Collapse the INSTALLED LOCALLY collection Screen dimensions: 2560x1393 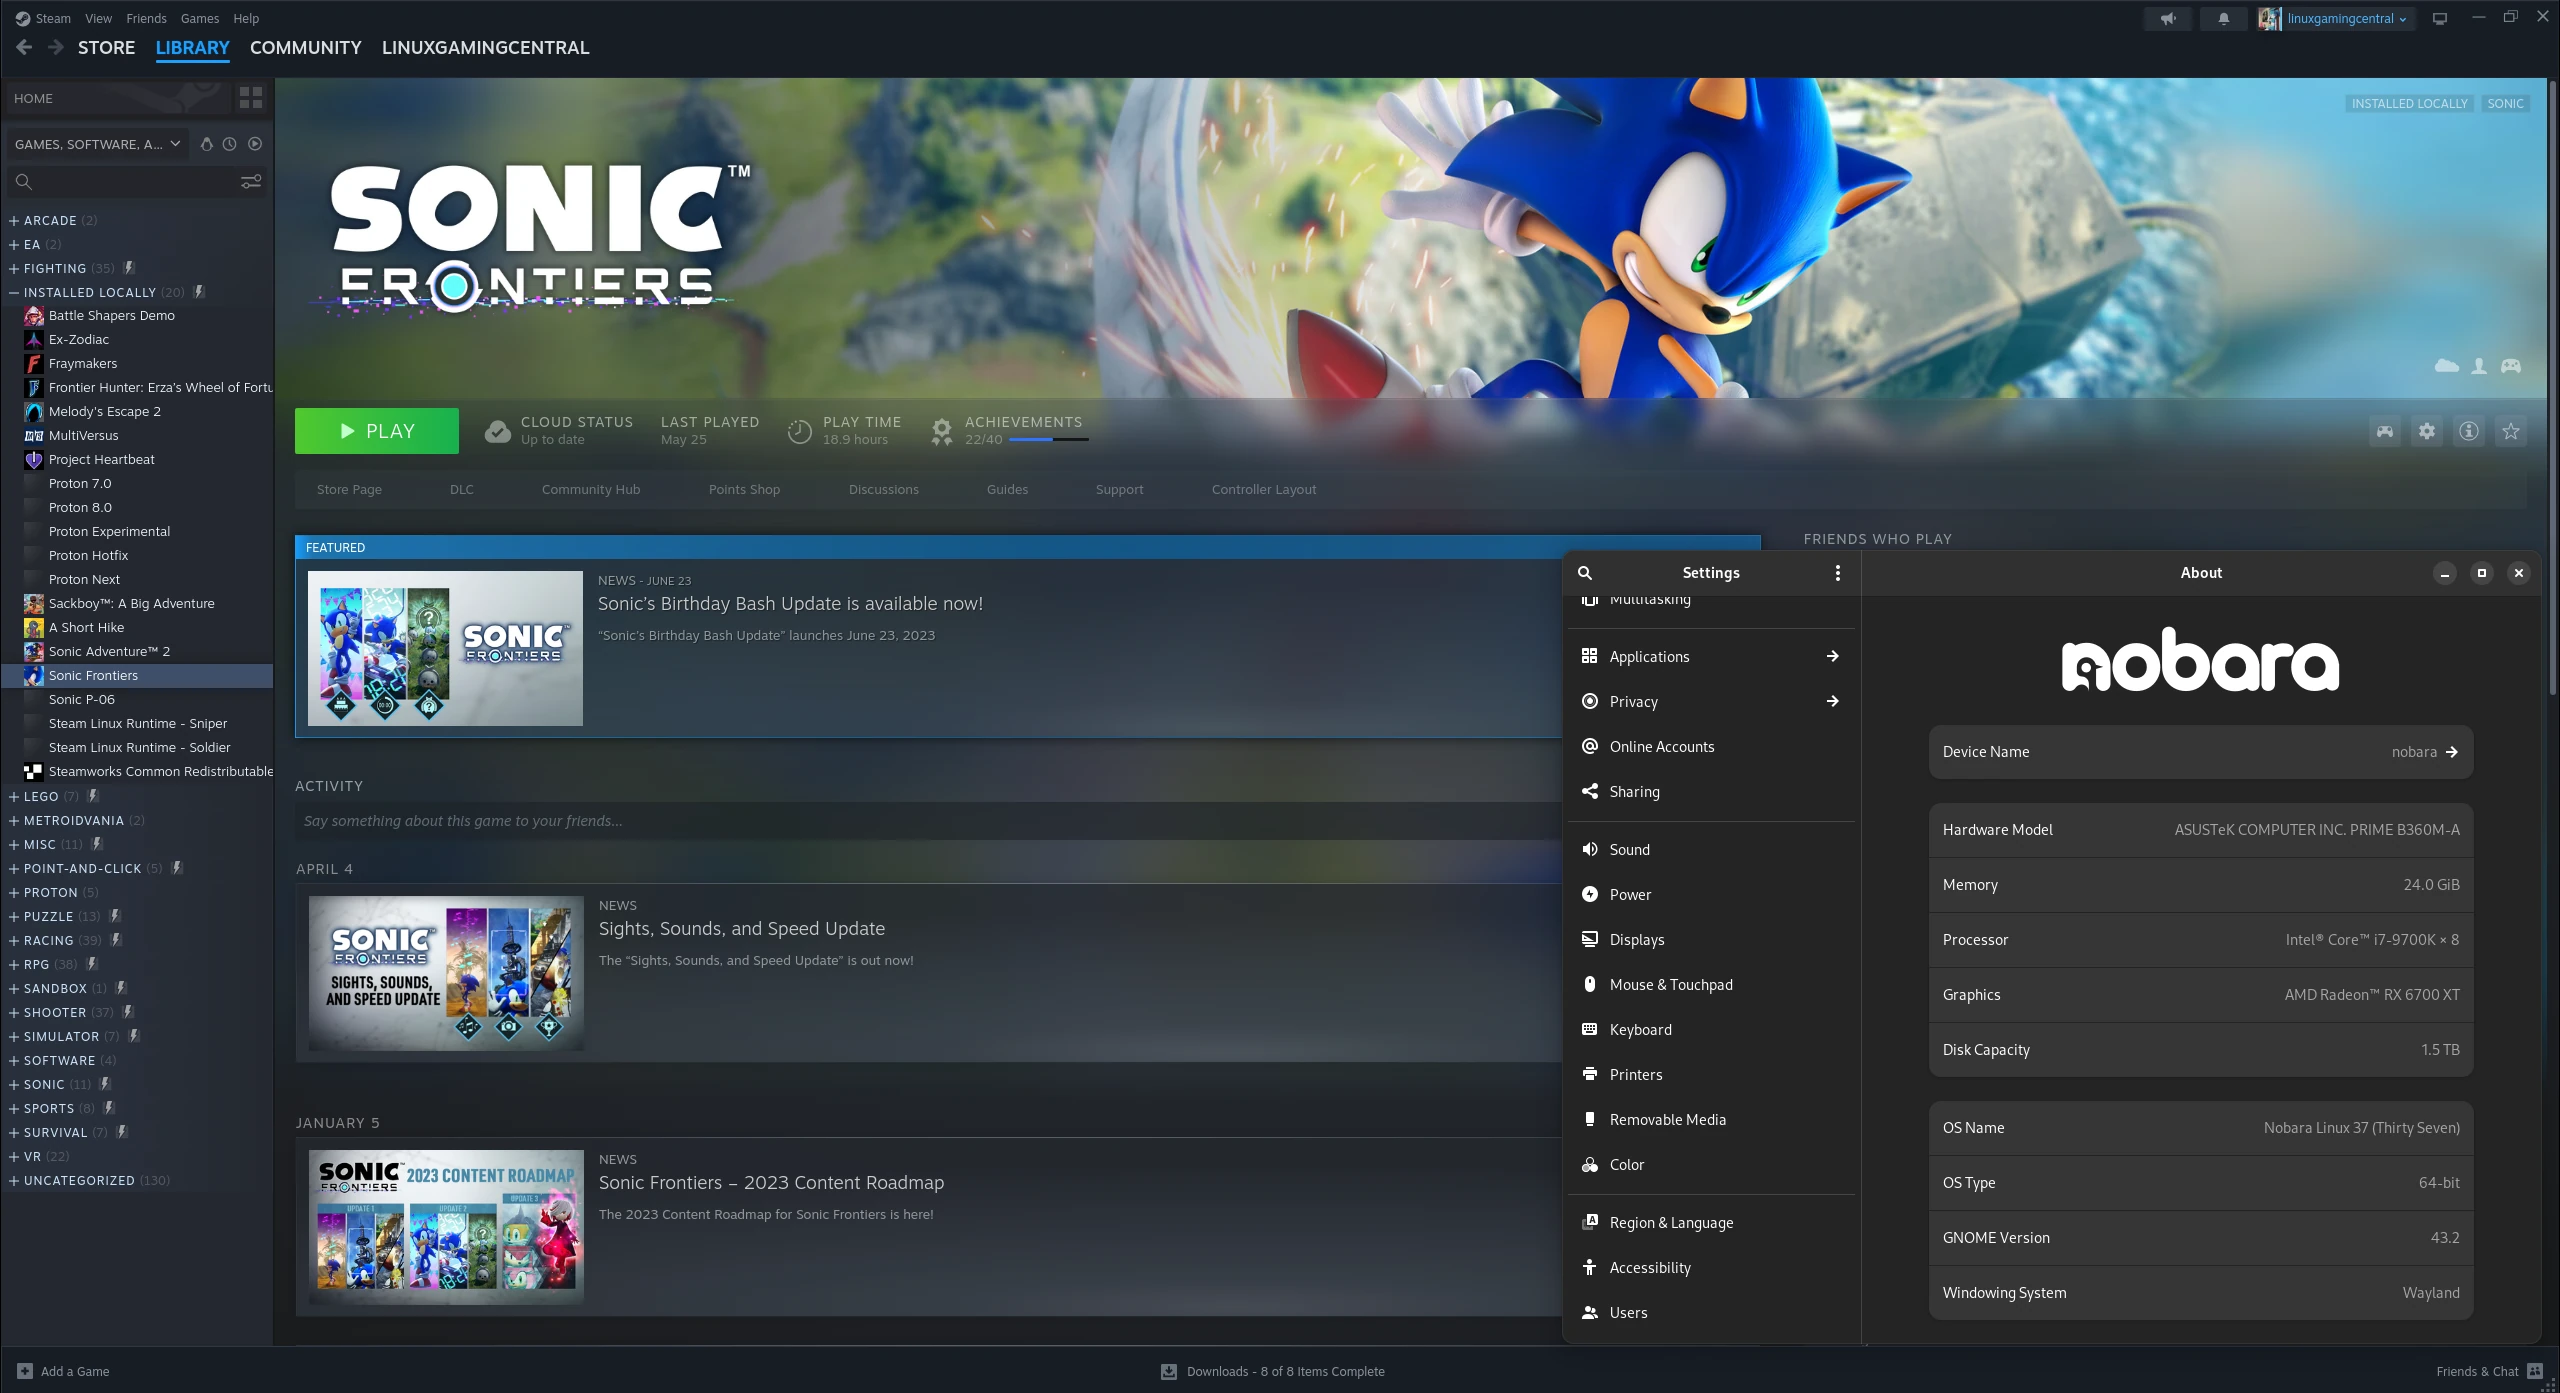[x=14, y=292]
